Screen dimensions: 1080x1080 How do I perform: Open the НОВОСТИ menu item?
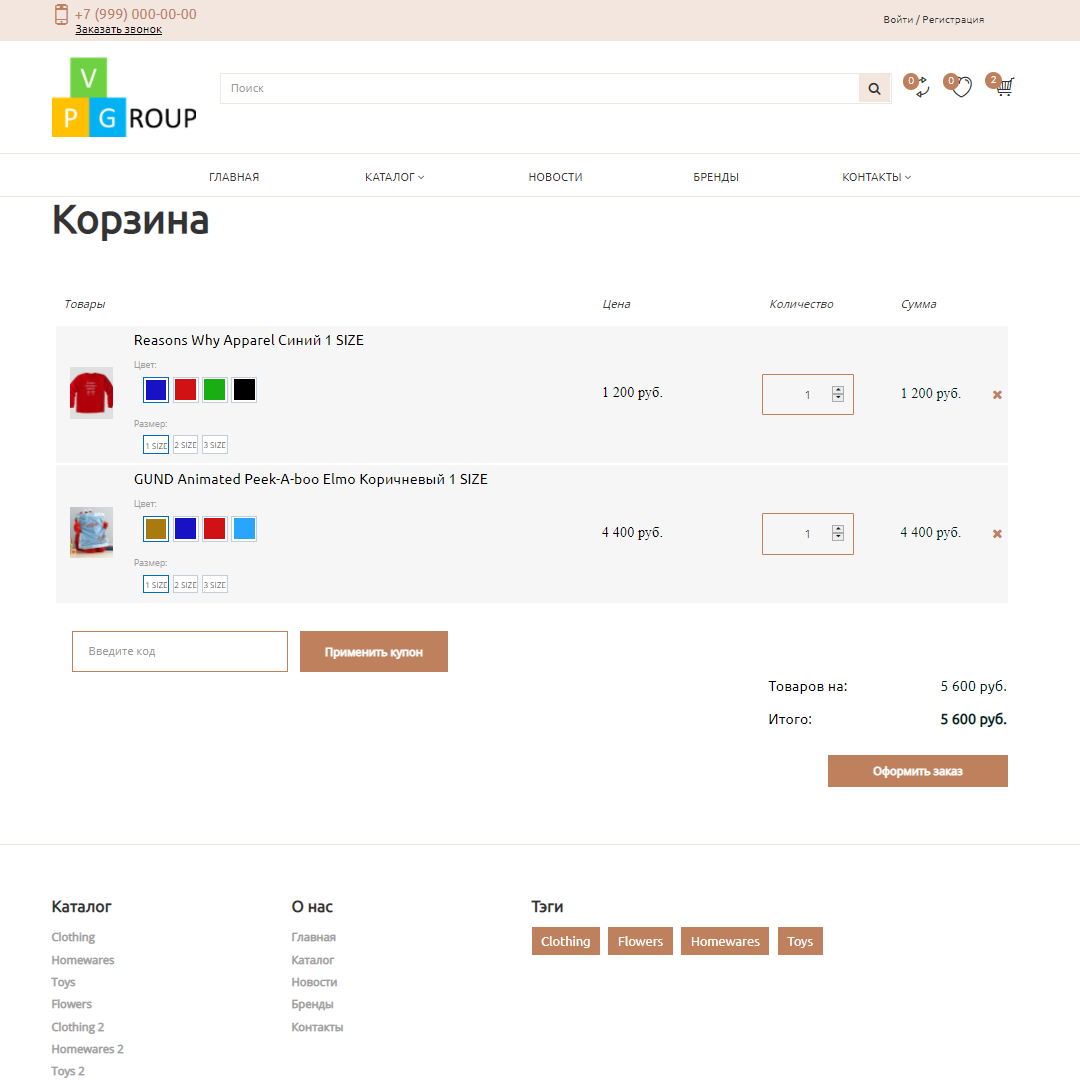555,176
